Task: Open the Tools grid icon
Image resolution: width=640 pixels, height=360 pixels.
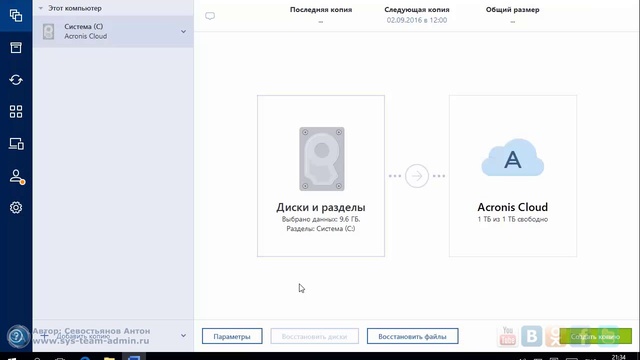Action: 16,111
